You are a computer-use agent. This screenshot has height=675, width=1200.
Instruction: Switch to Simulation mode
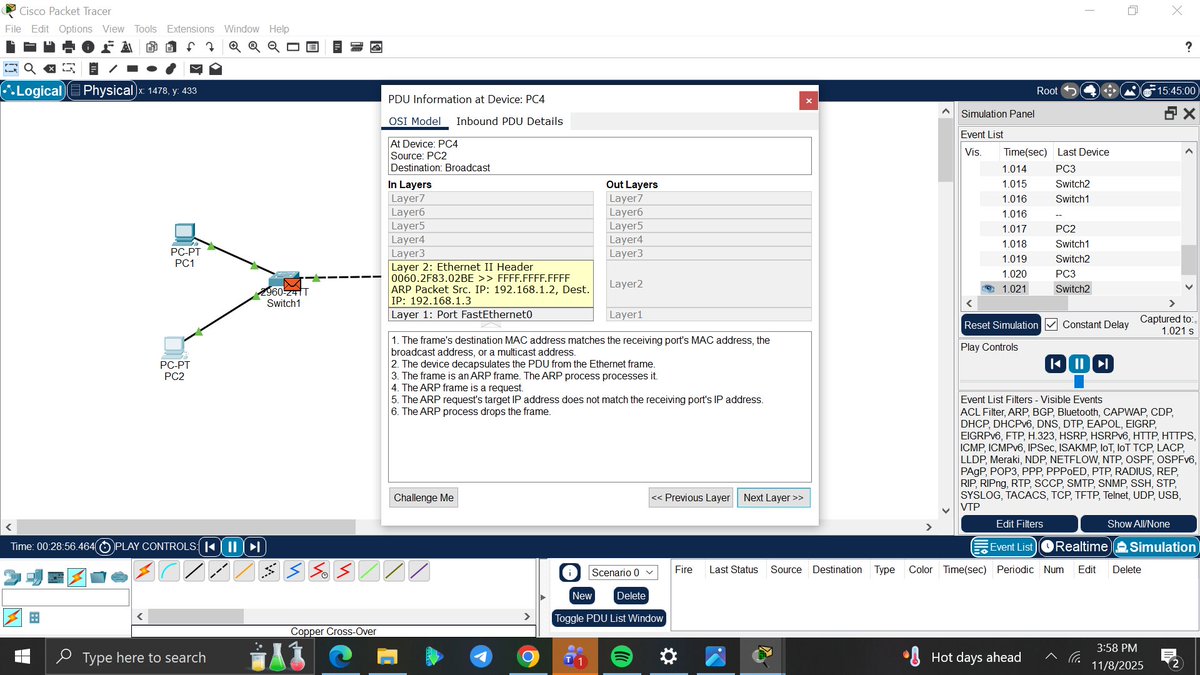(x=1155, y=547)
